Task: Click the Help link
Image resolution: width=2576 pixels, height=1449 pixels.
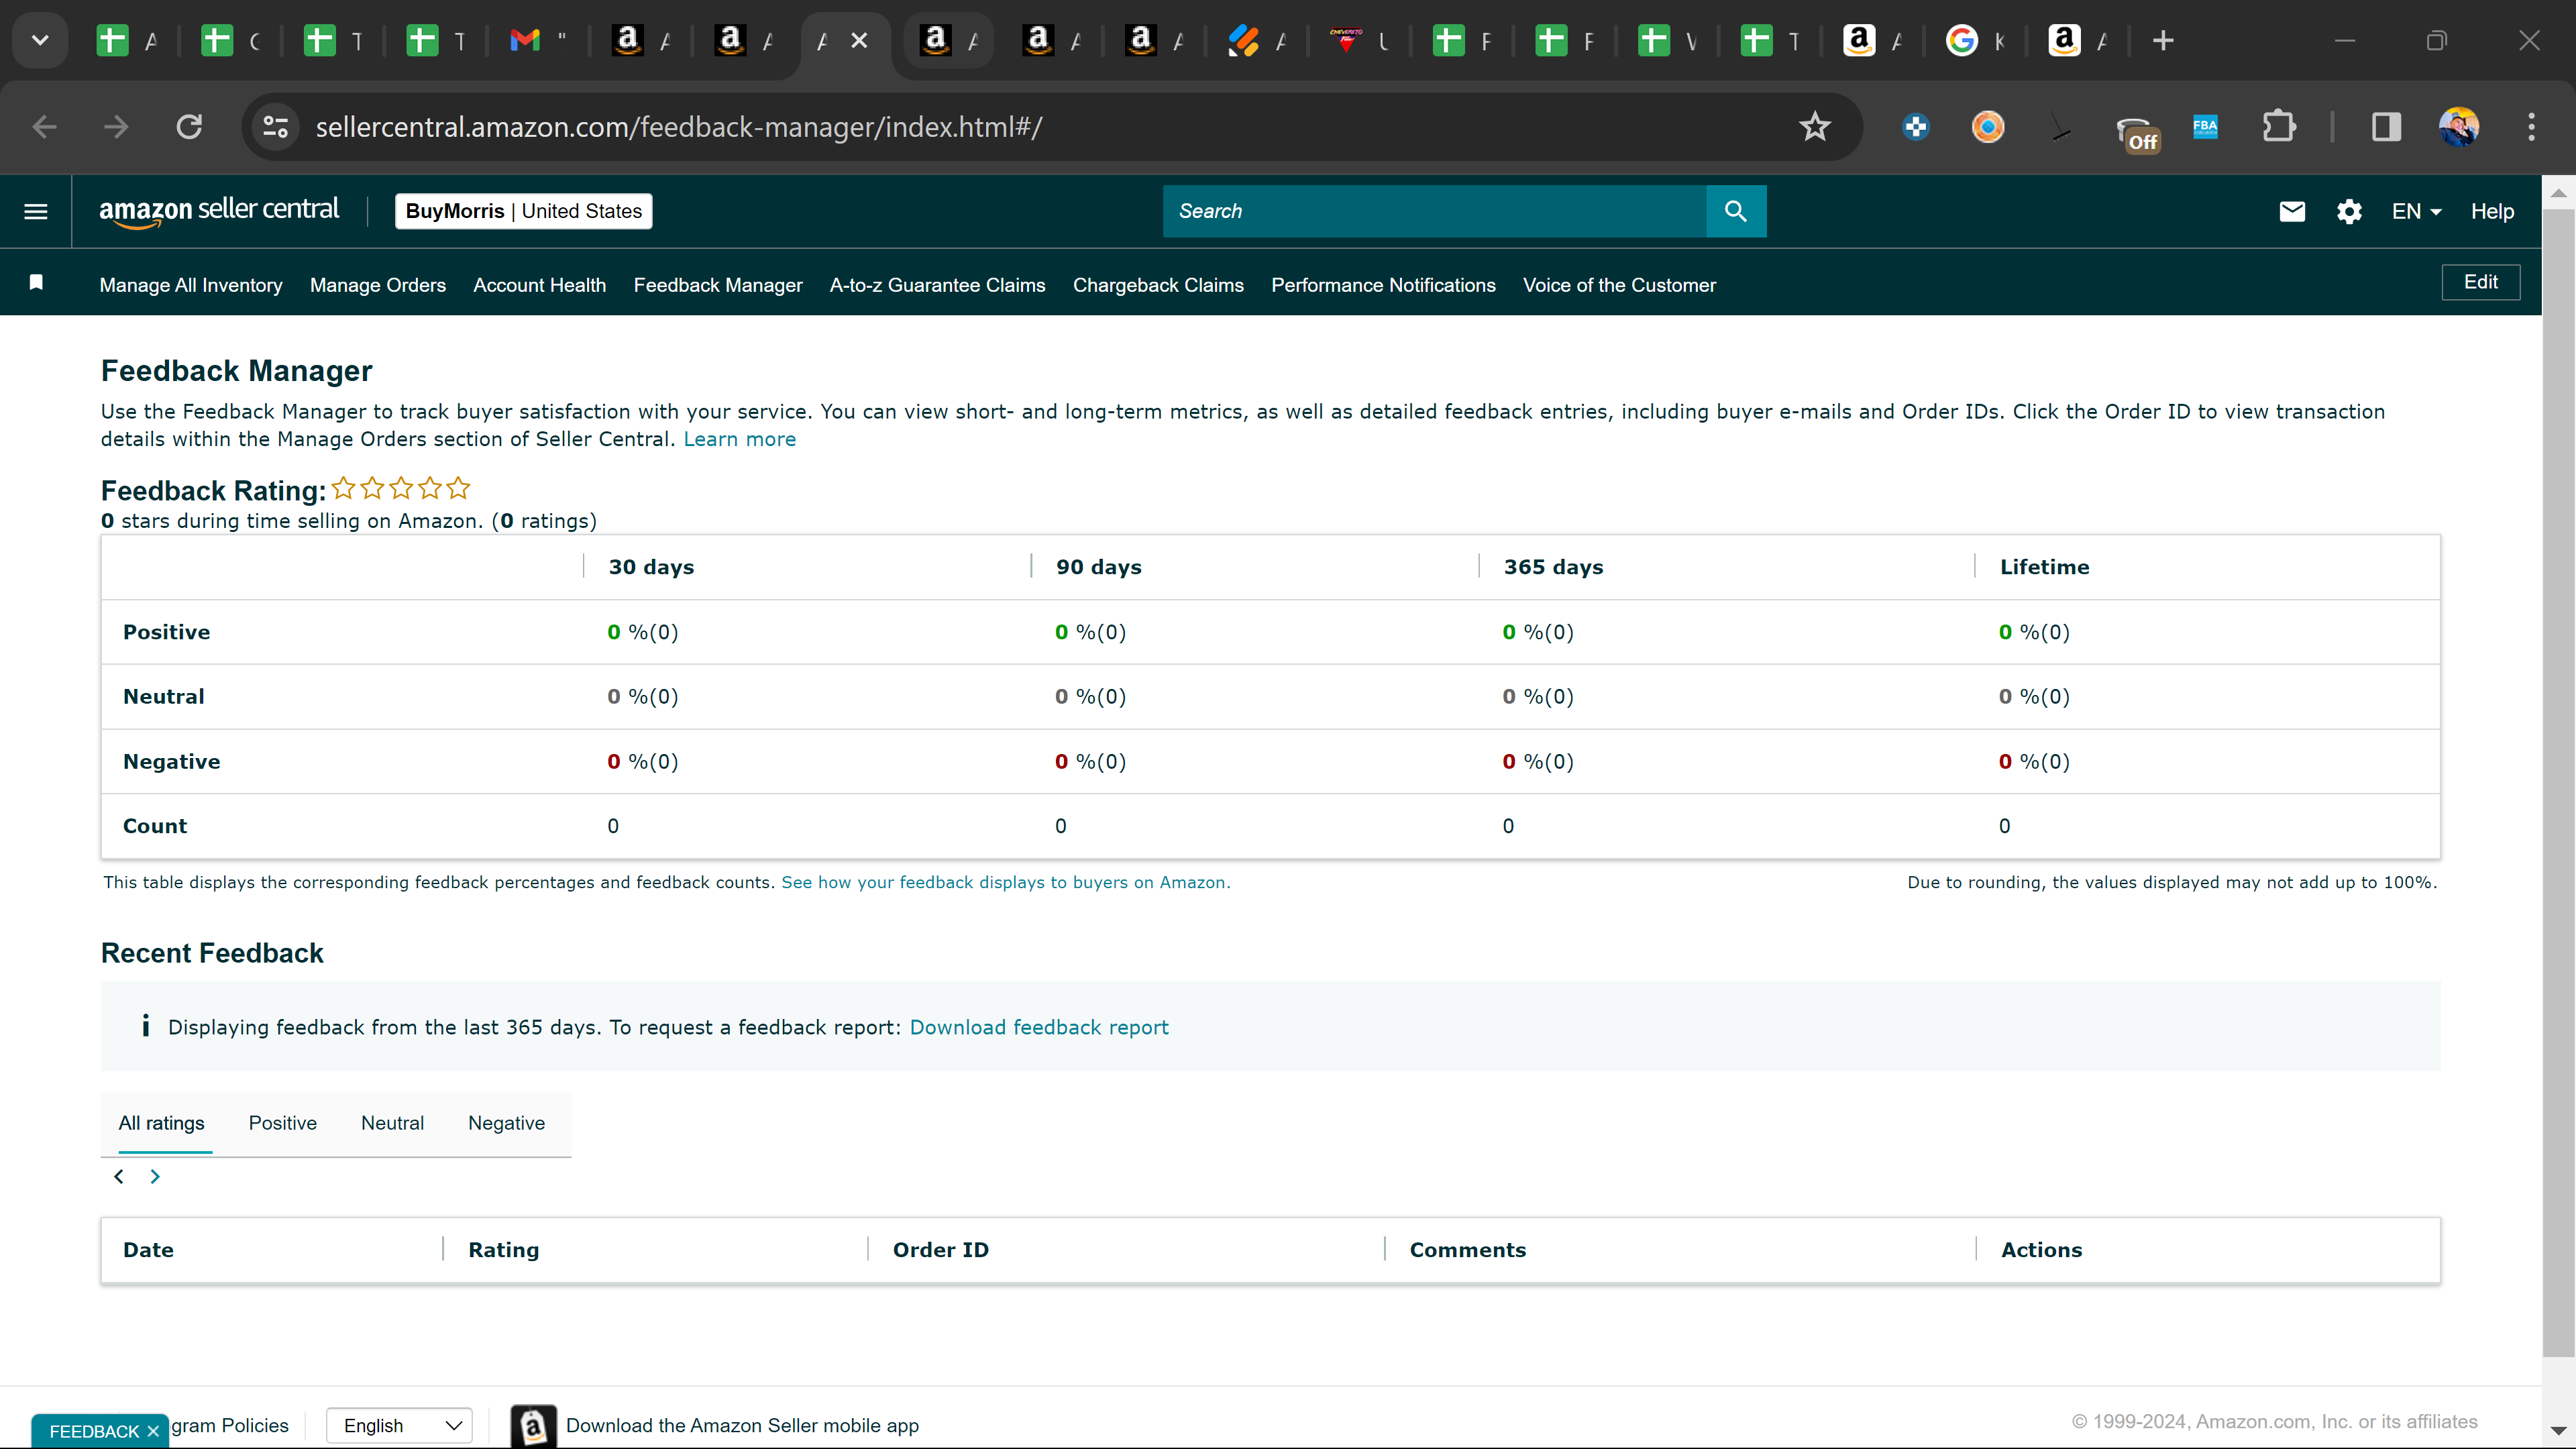Action: (x=2492, y=211)
